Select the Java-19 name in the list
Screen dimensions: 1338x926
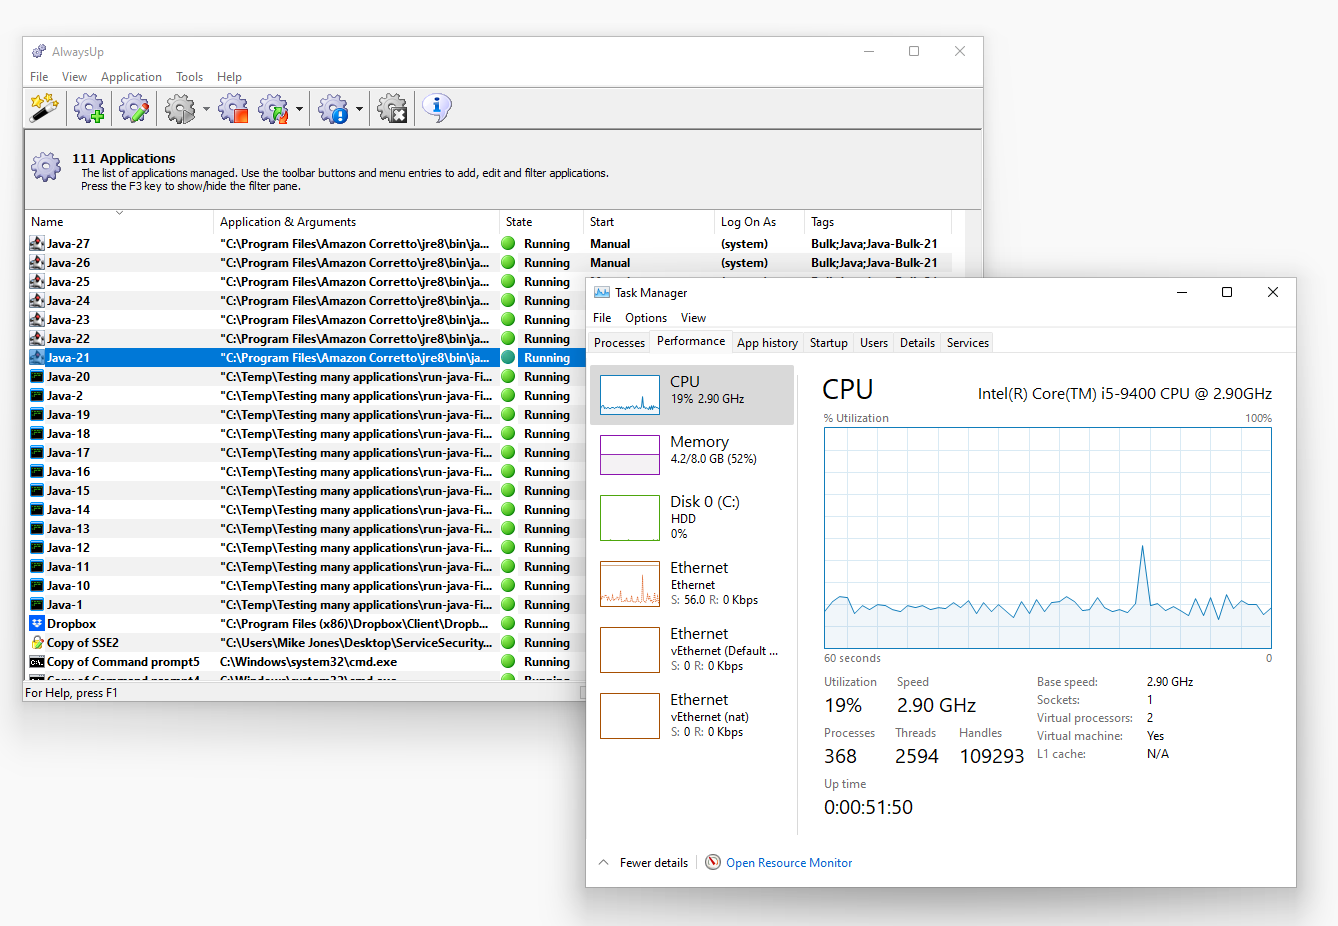68,415
